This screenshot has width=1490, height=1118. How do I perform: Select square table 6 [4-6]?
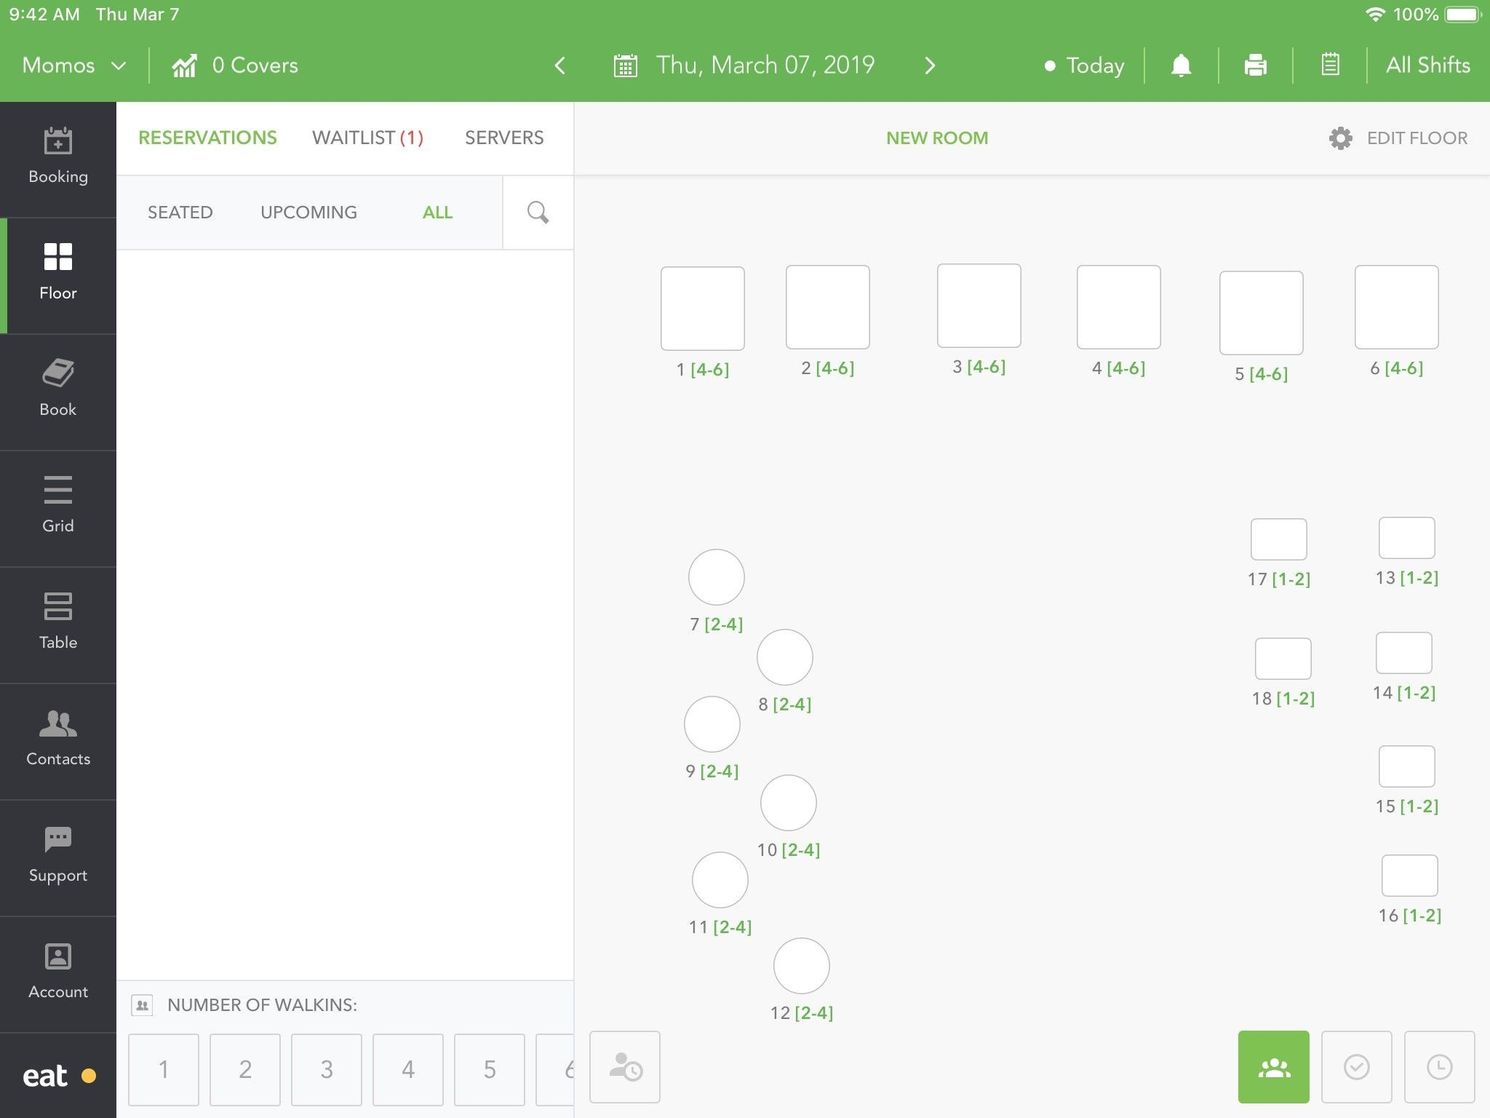pyautogui.click(x=1397, y=307)
